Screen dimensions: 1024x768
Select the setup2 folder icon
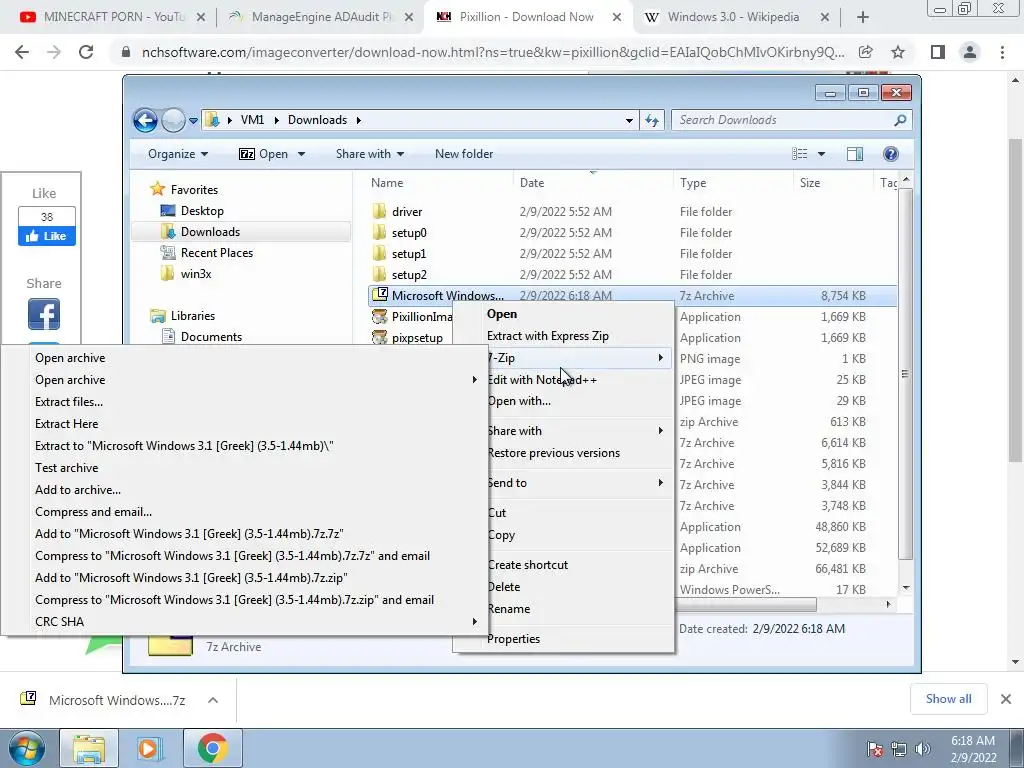coord(379,274)
